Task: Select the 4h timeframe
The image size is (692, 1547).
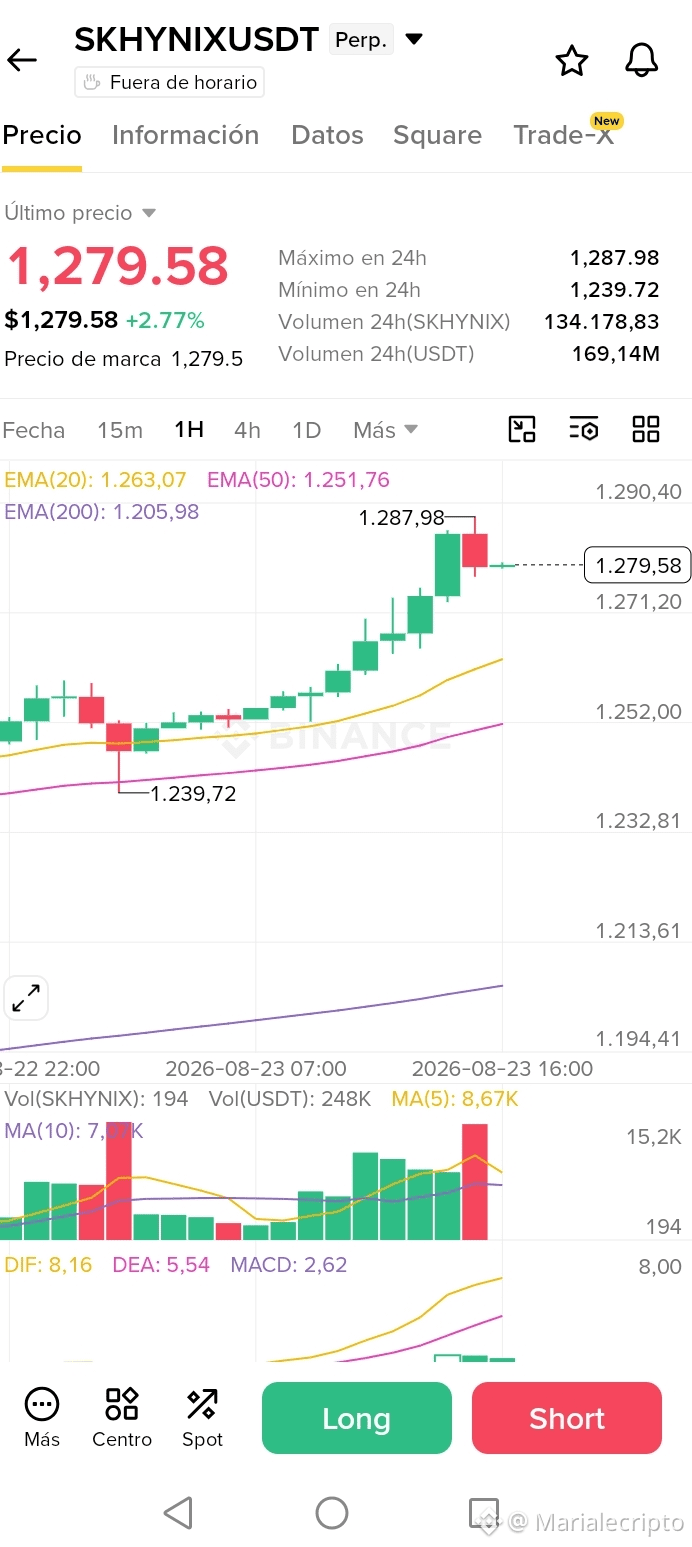Action: tap(247, 430)
